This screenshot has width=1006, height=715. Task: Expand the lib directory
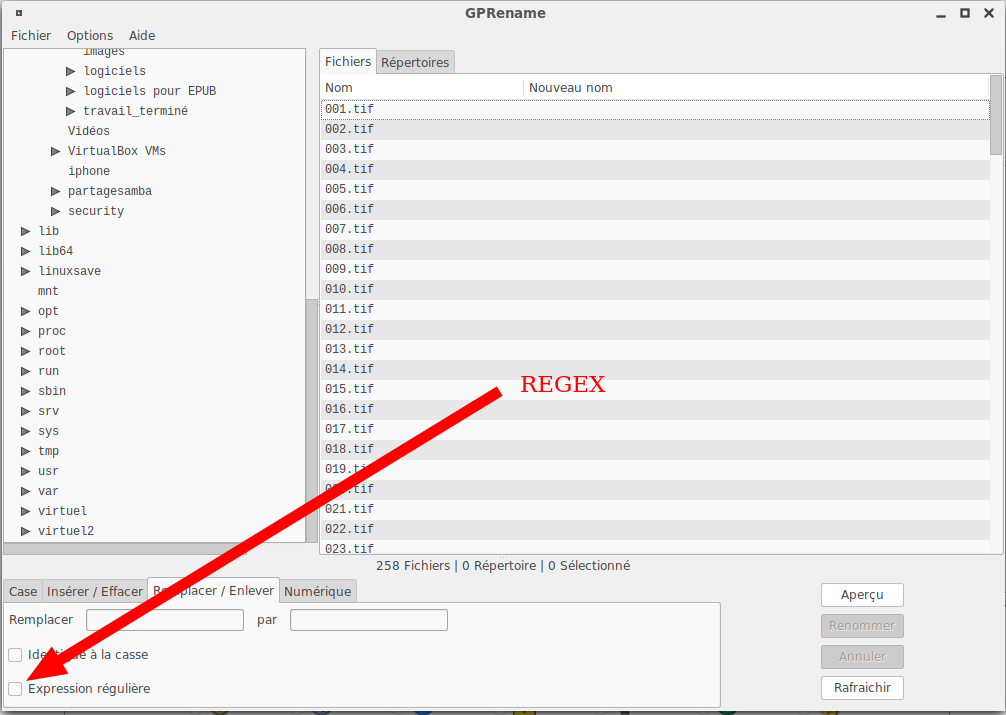coord(26,231)
